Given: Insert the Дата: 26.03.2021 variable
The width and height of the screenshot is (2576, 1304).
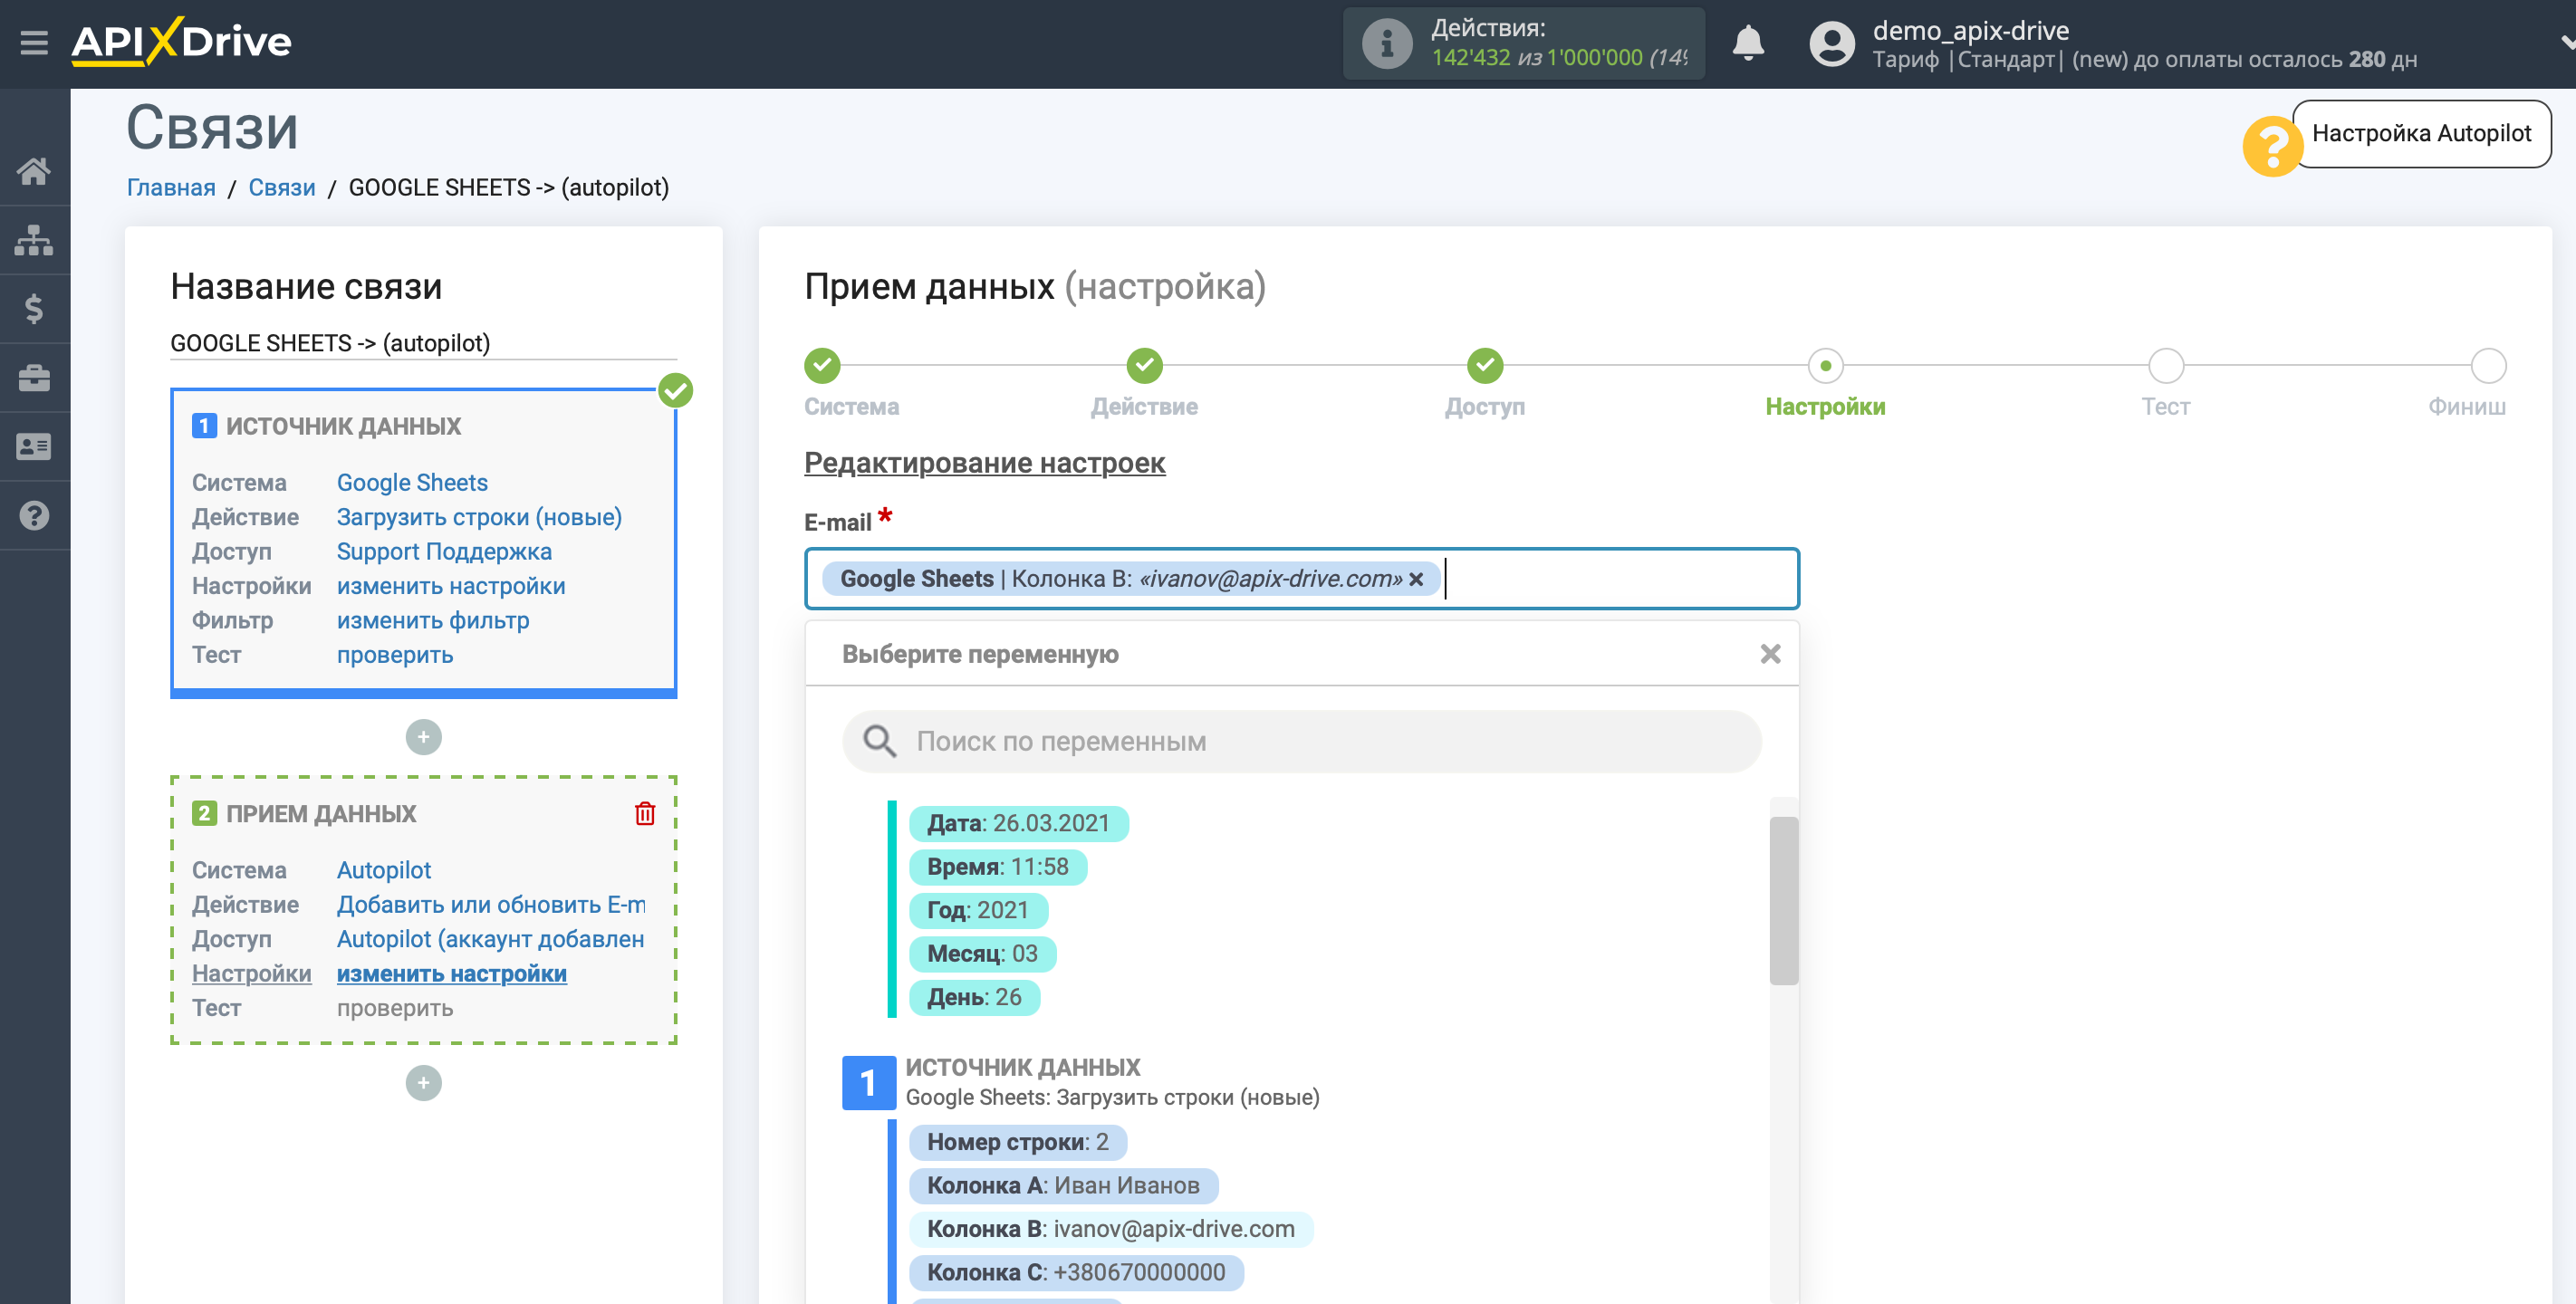Looking at the screenshot, I should coord(1018,824).
